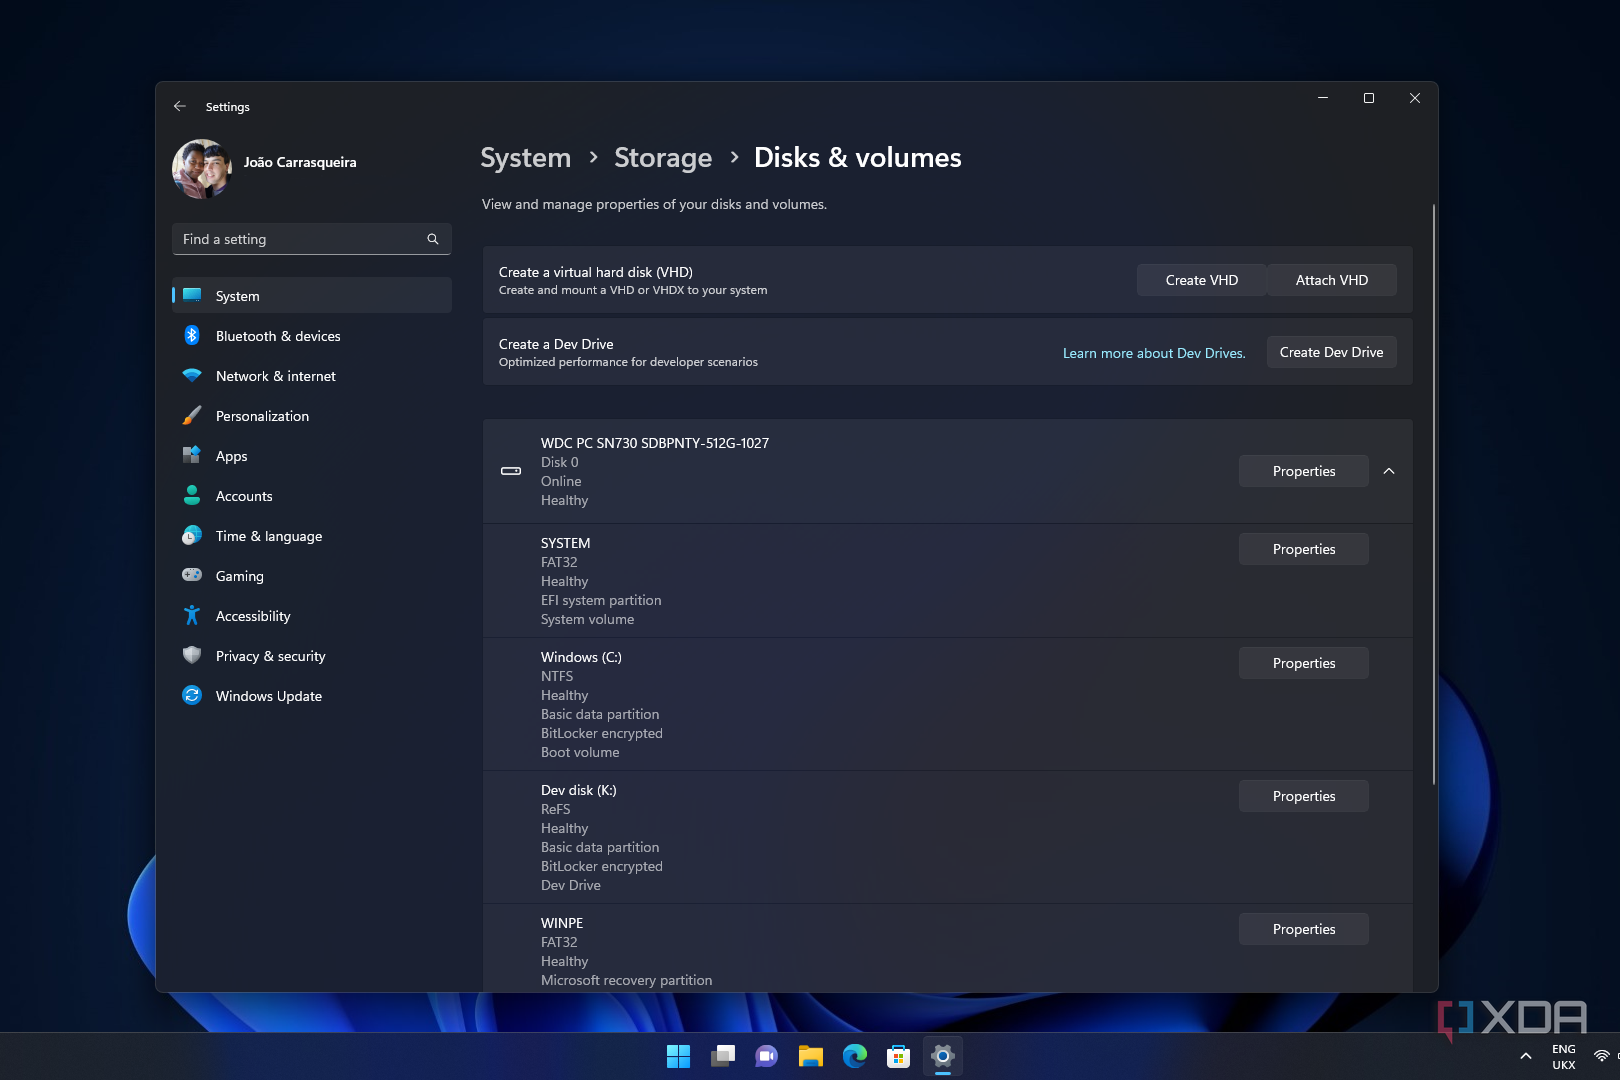1620x1080 pixels.
Task: Click the Attach VHD button
Action: tap(1331, 280)
